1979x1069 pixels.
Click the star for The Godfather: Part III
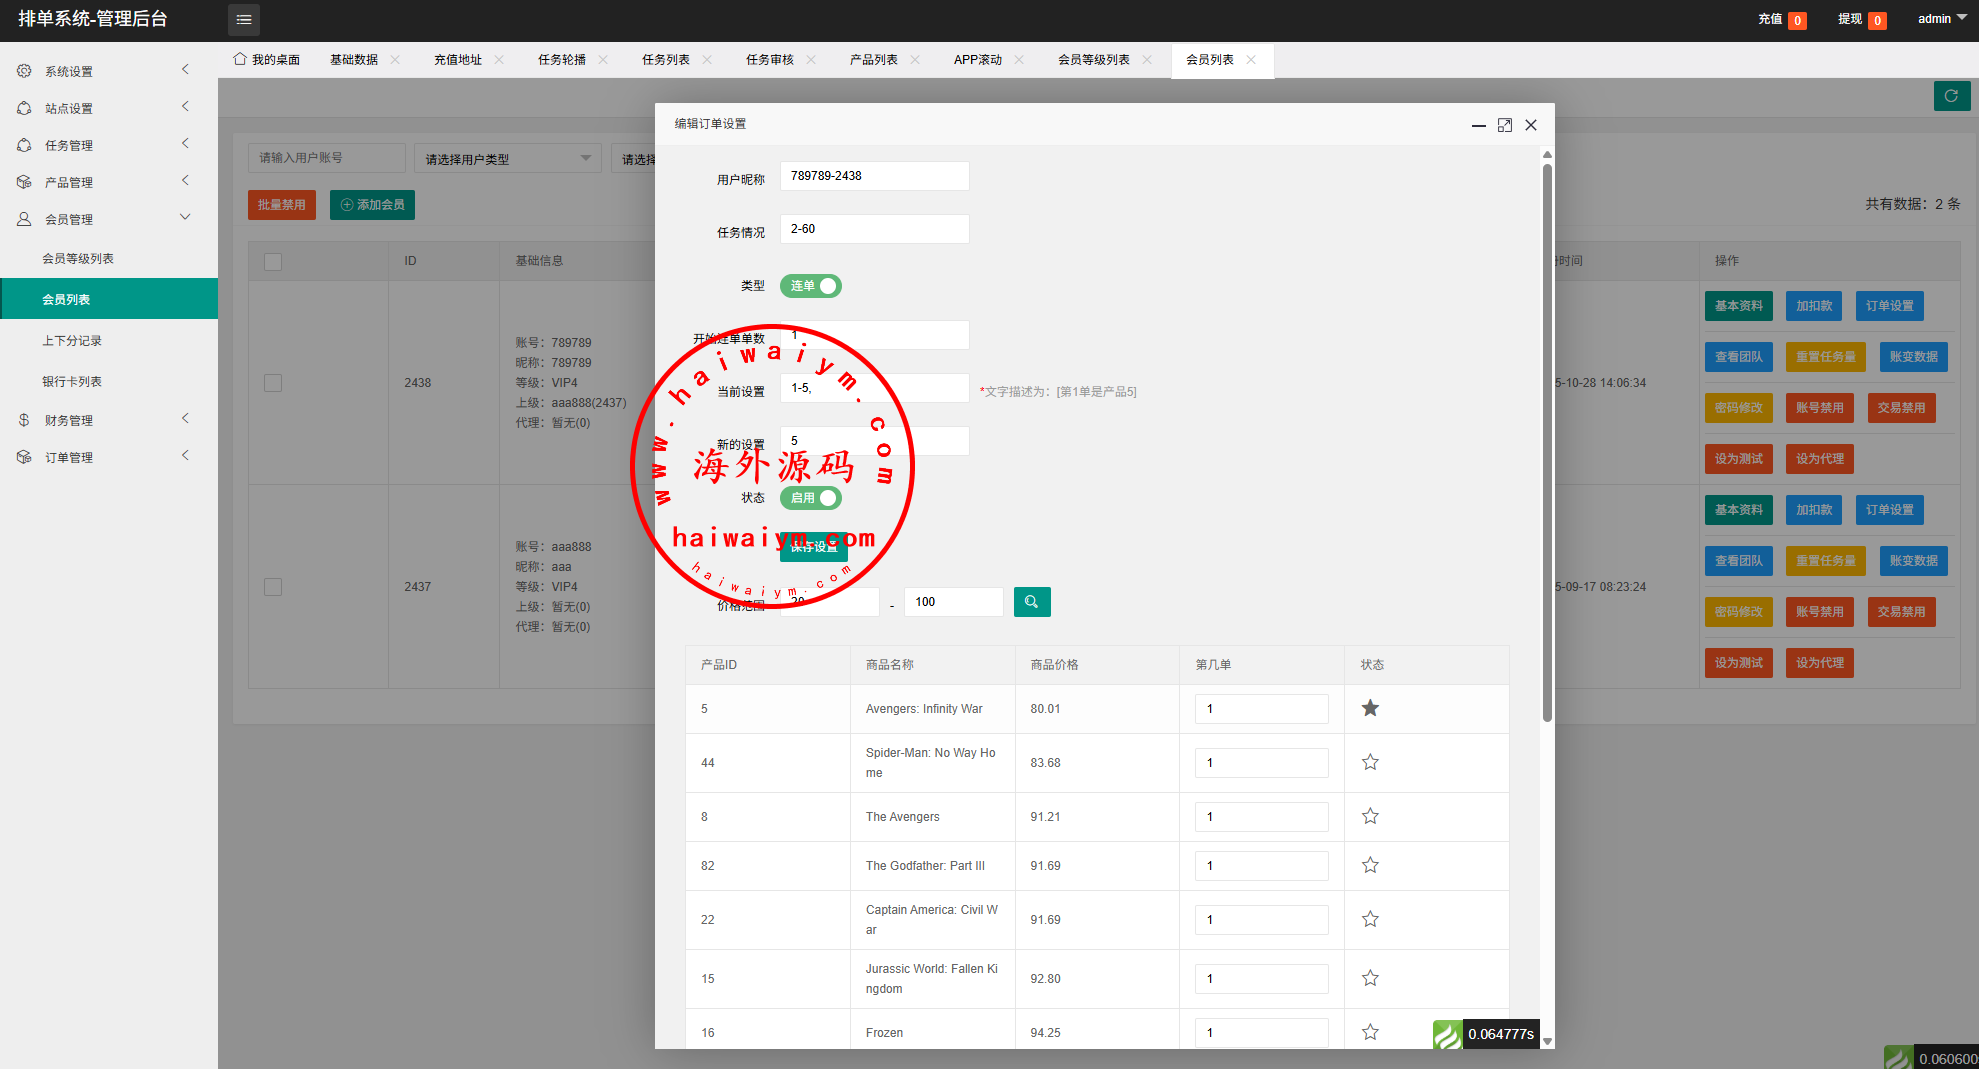pos(1370,866)
